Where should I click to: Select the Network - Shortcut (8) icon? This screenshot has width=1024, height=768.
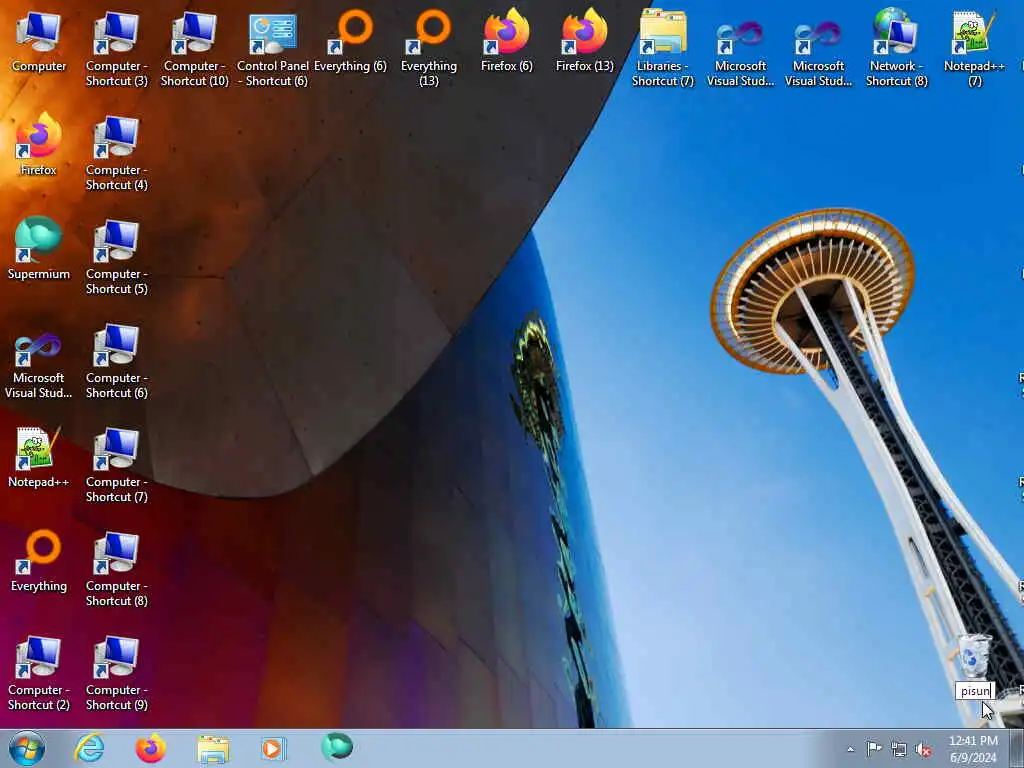coord(897,49)
